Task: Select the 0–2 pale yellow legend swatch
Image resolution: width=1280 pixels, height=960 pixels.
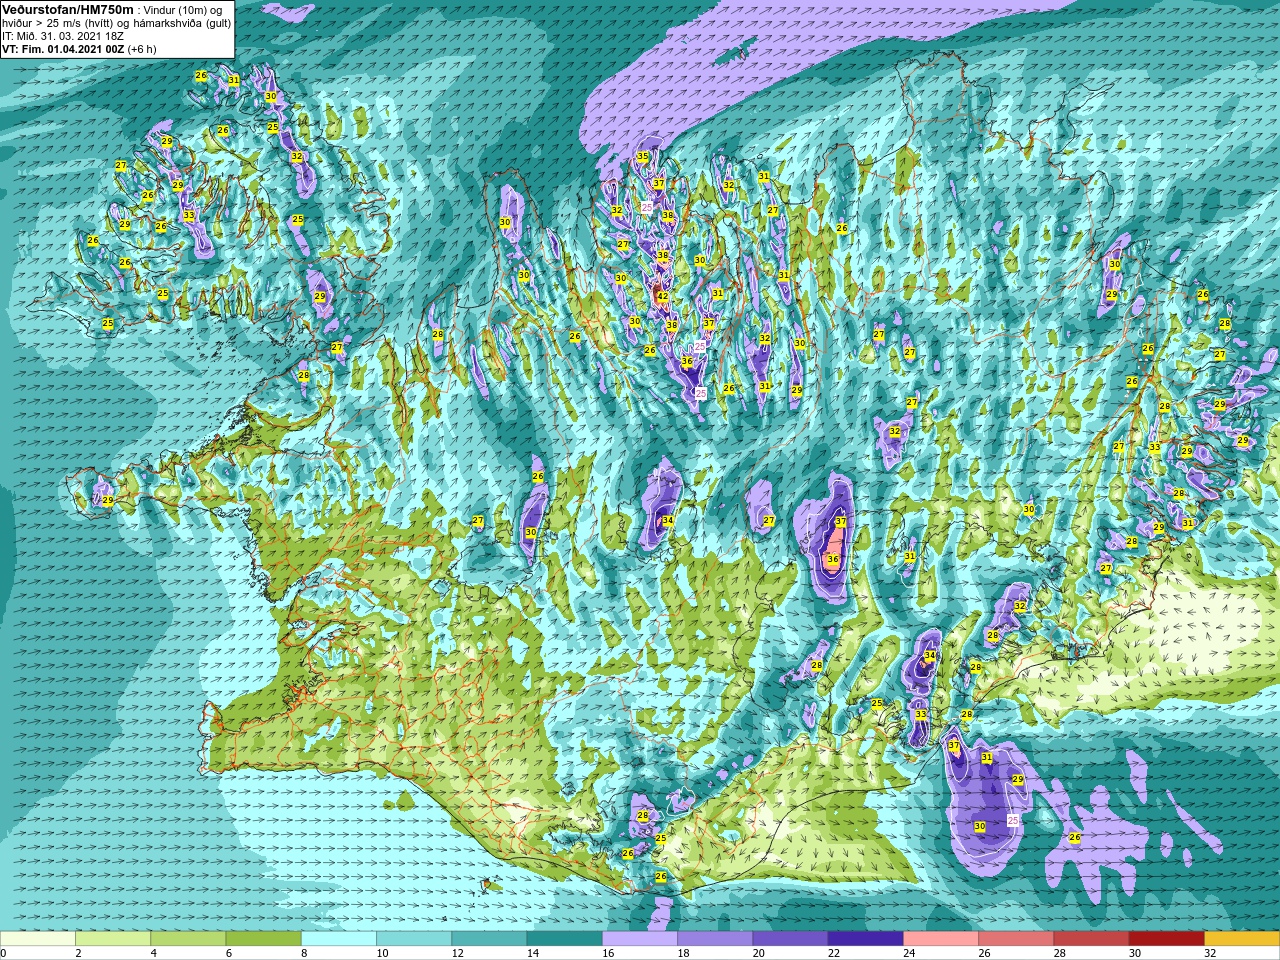Action: click(38, 939)
